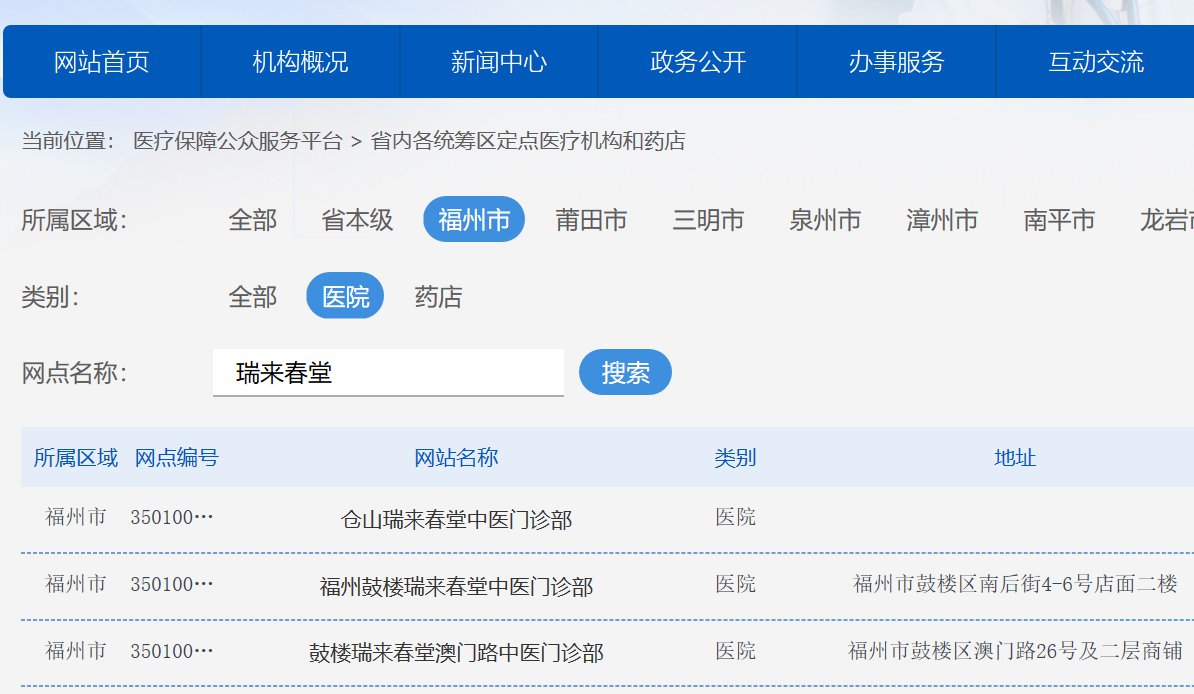Select 全部 in the 类别 row
Viewport: 1194px width, 694px height.
click(x=252, y=297)
